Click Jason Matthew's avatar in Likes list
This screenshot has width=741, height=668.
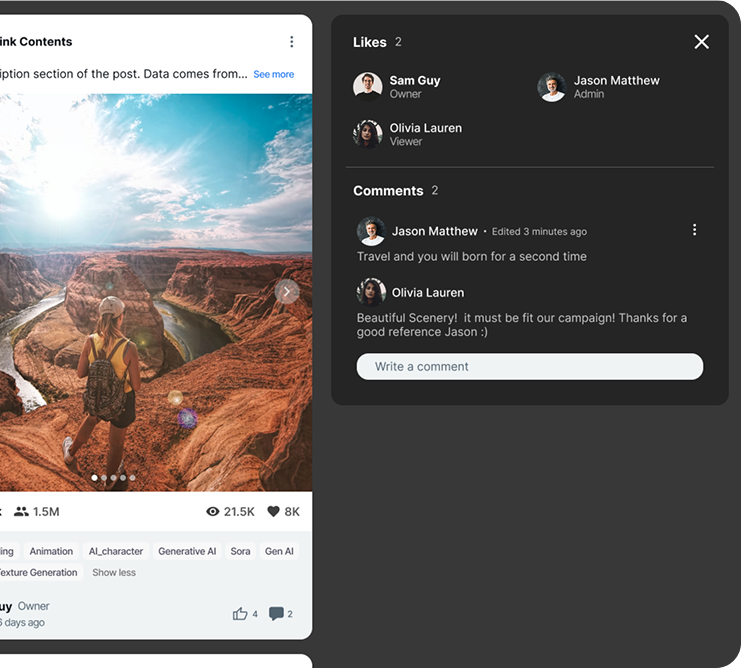point(551,87)
